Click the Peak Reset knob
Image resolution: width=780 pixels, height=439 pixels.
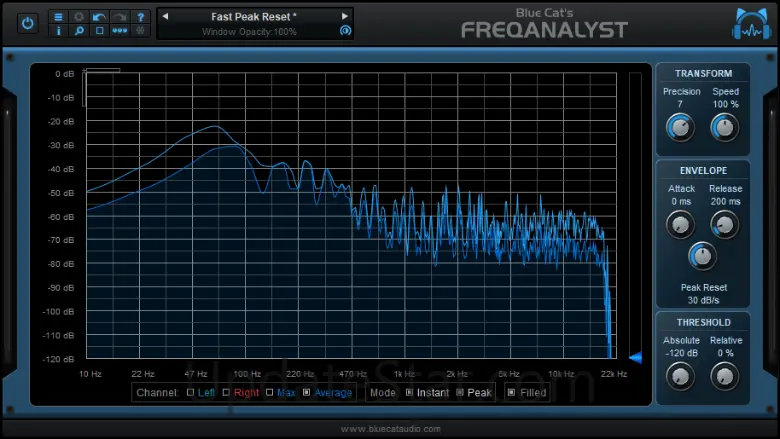[702, 256]
